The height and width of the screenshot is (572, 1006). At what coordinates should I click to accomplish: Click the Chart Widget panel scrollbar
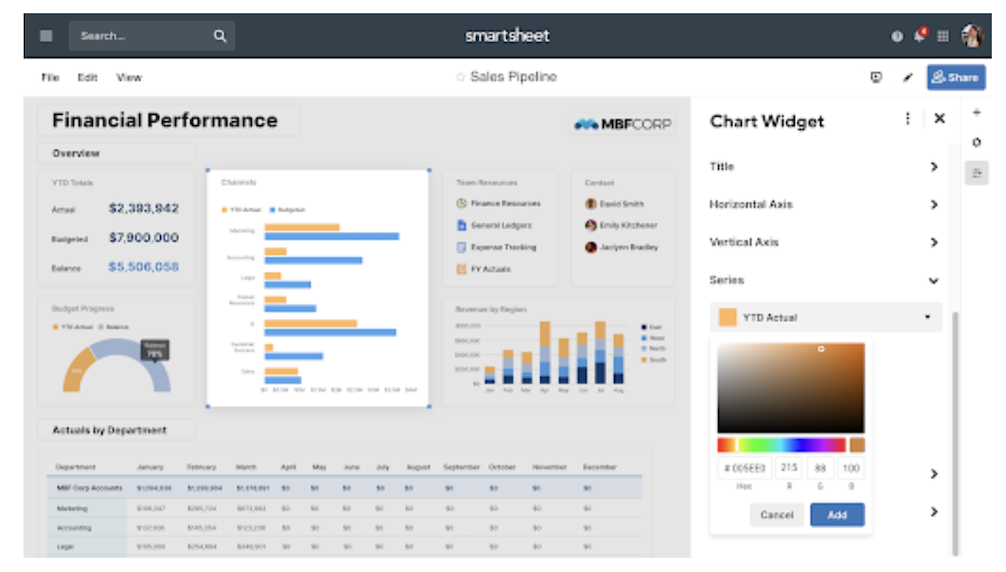[x=955, y=433]
